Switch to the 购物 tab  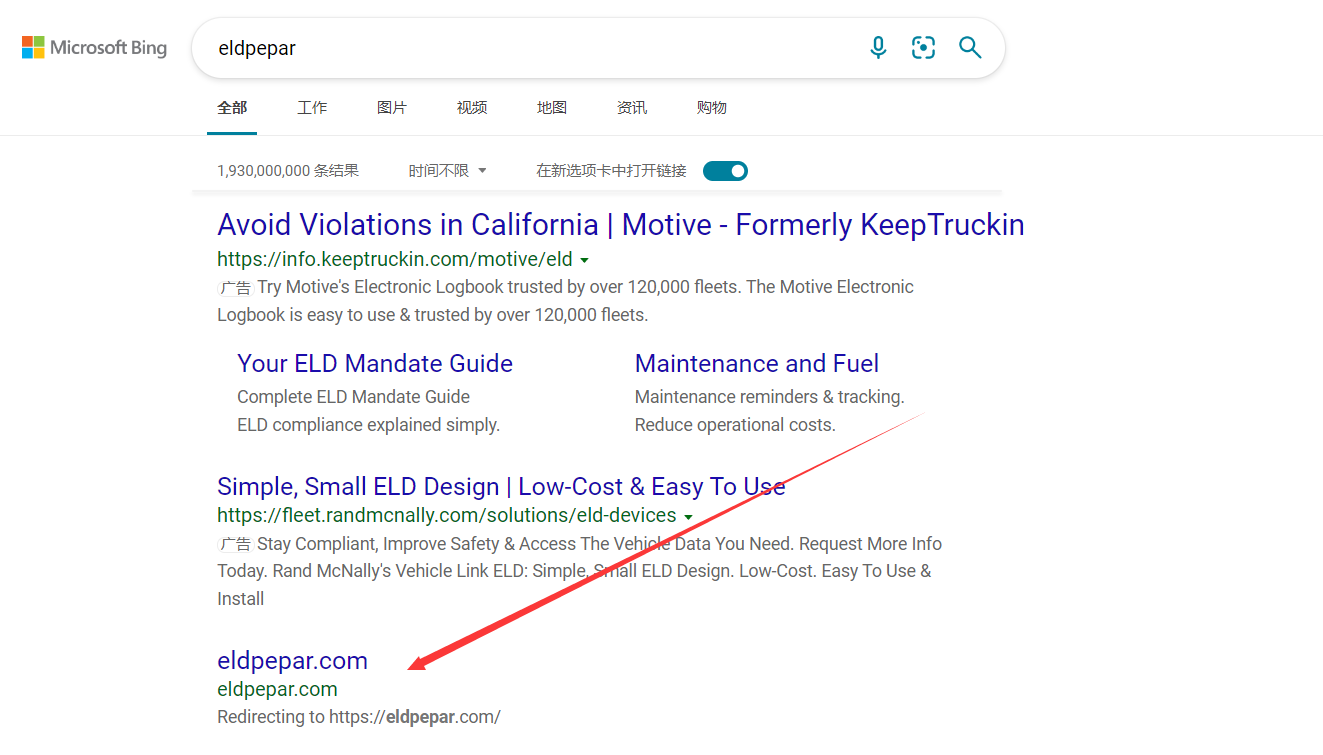[712, 107]
